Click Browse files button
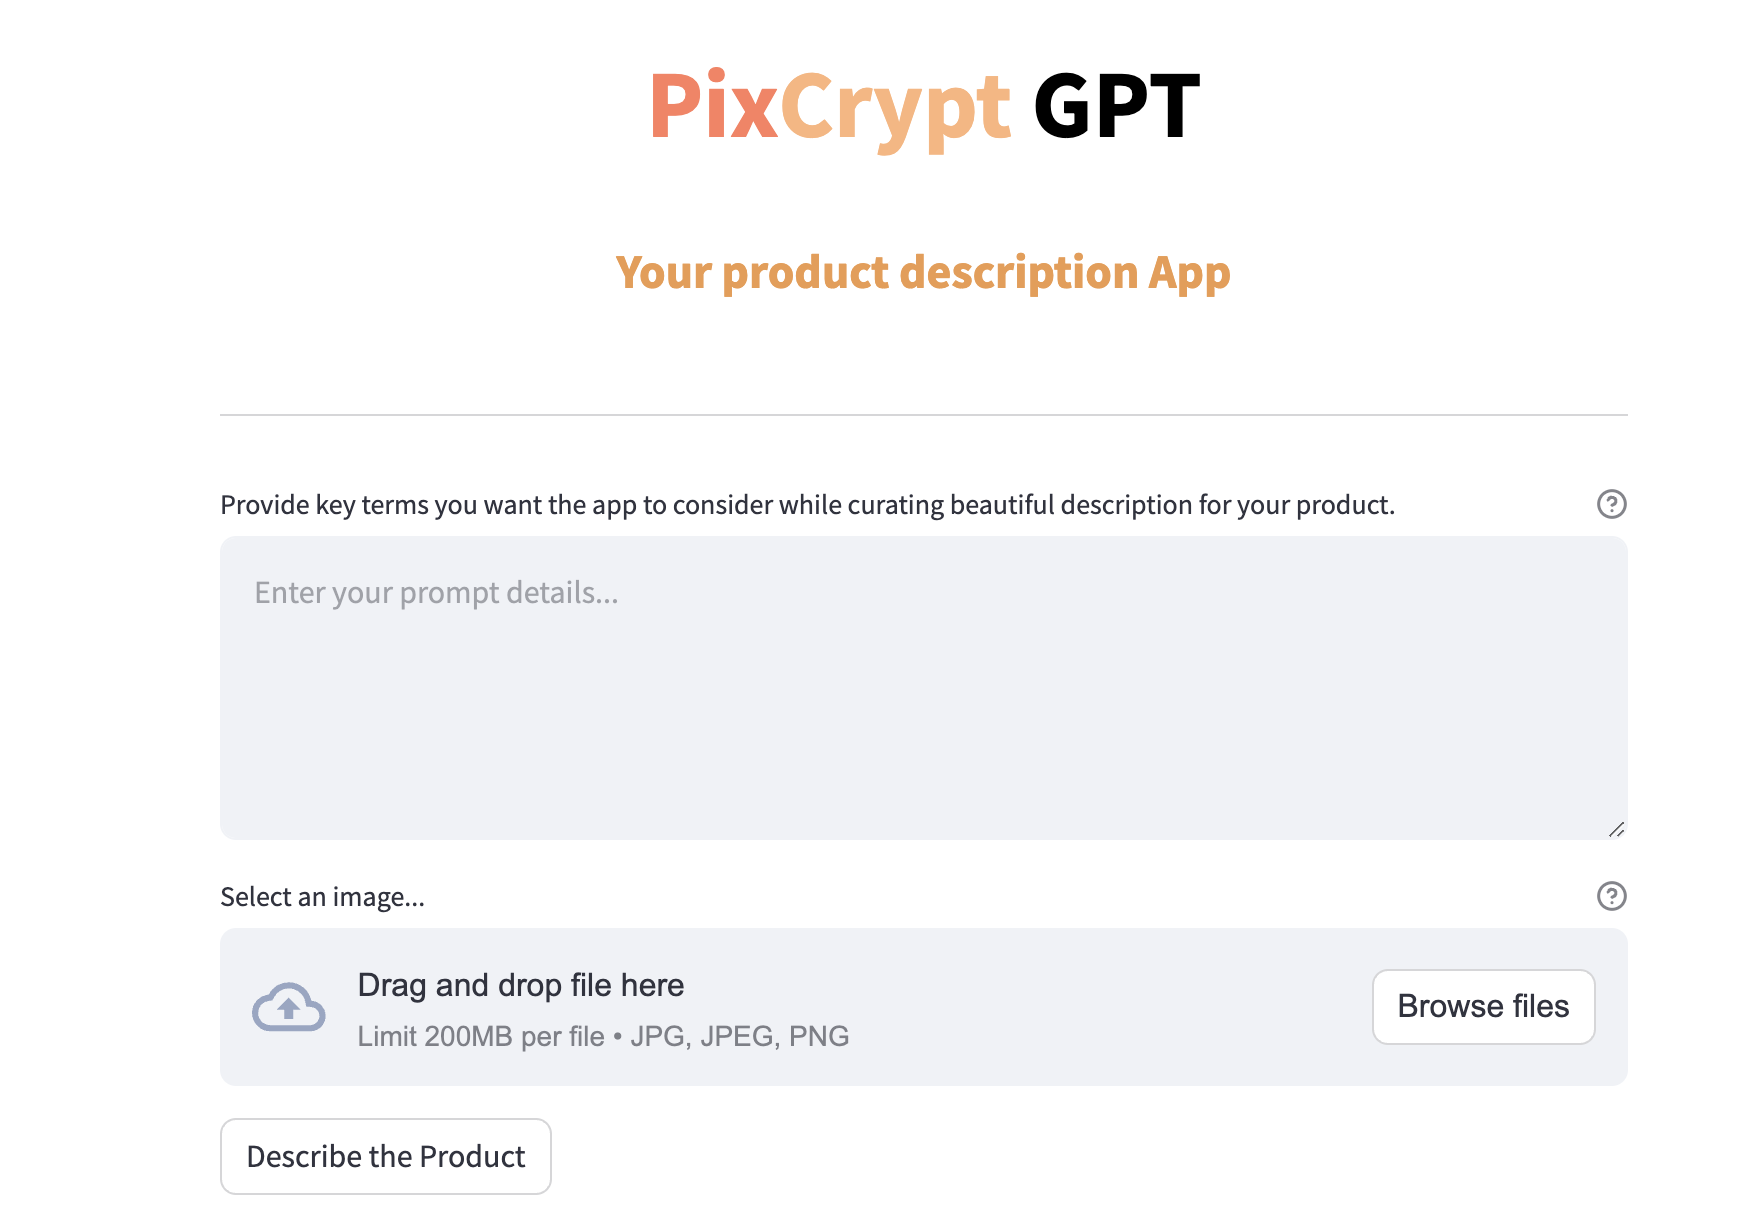 (1483, 1007)
